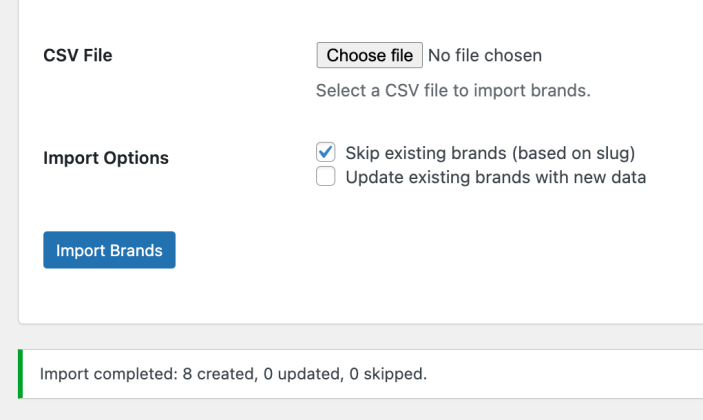Click the CSV File field label
The height and width of the screenshot is (420, 703).
click(78, 56)
